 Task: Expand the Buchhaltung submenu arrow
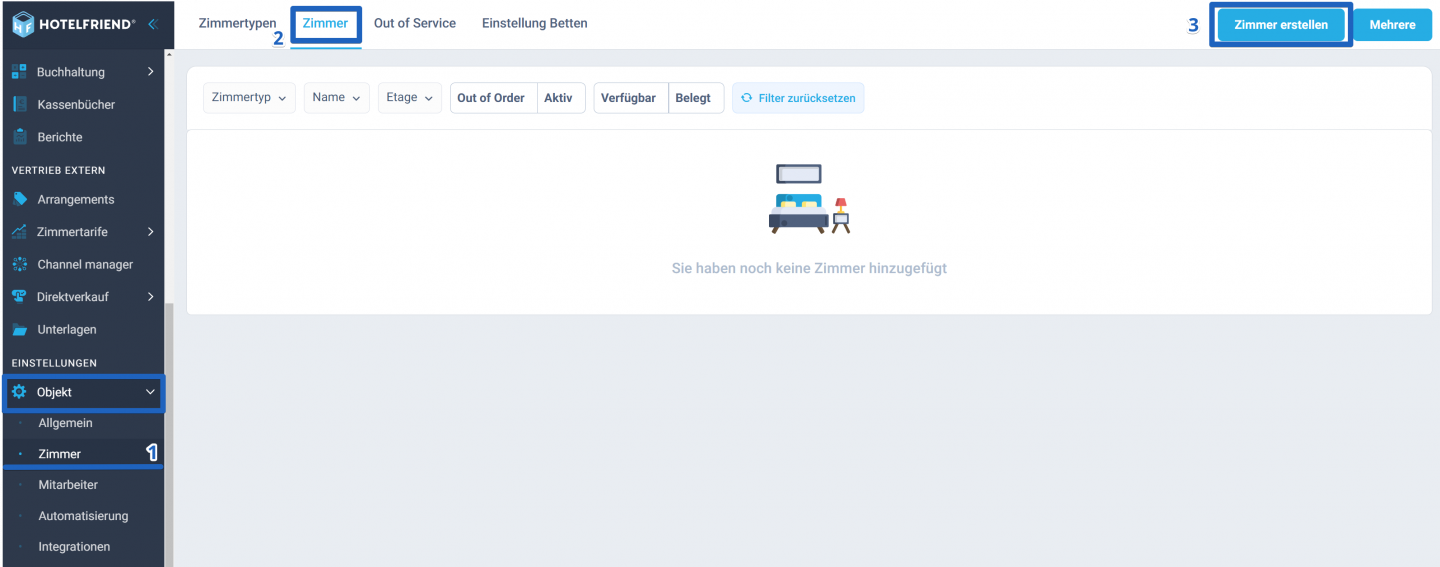150,72
